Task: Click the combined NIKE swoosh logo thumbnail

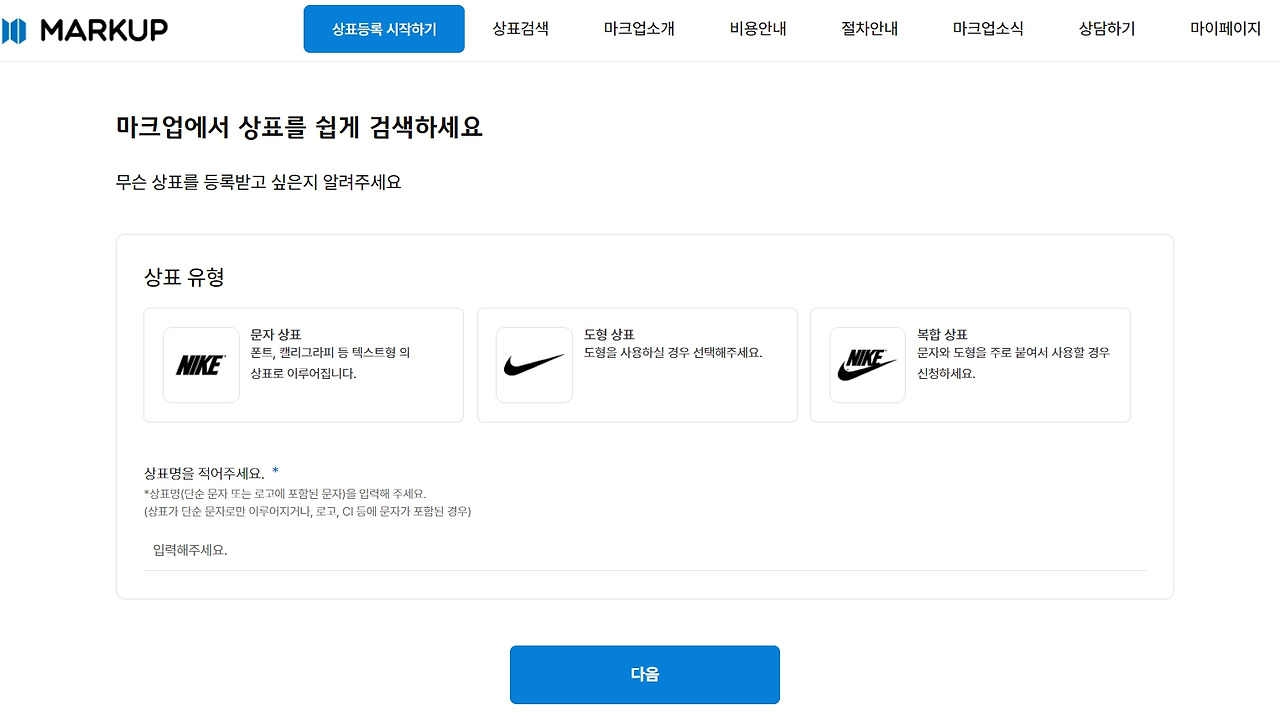Action: 867,365
